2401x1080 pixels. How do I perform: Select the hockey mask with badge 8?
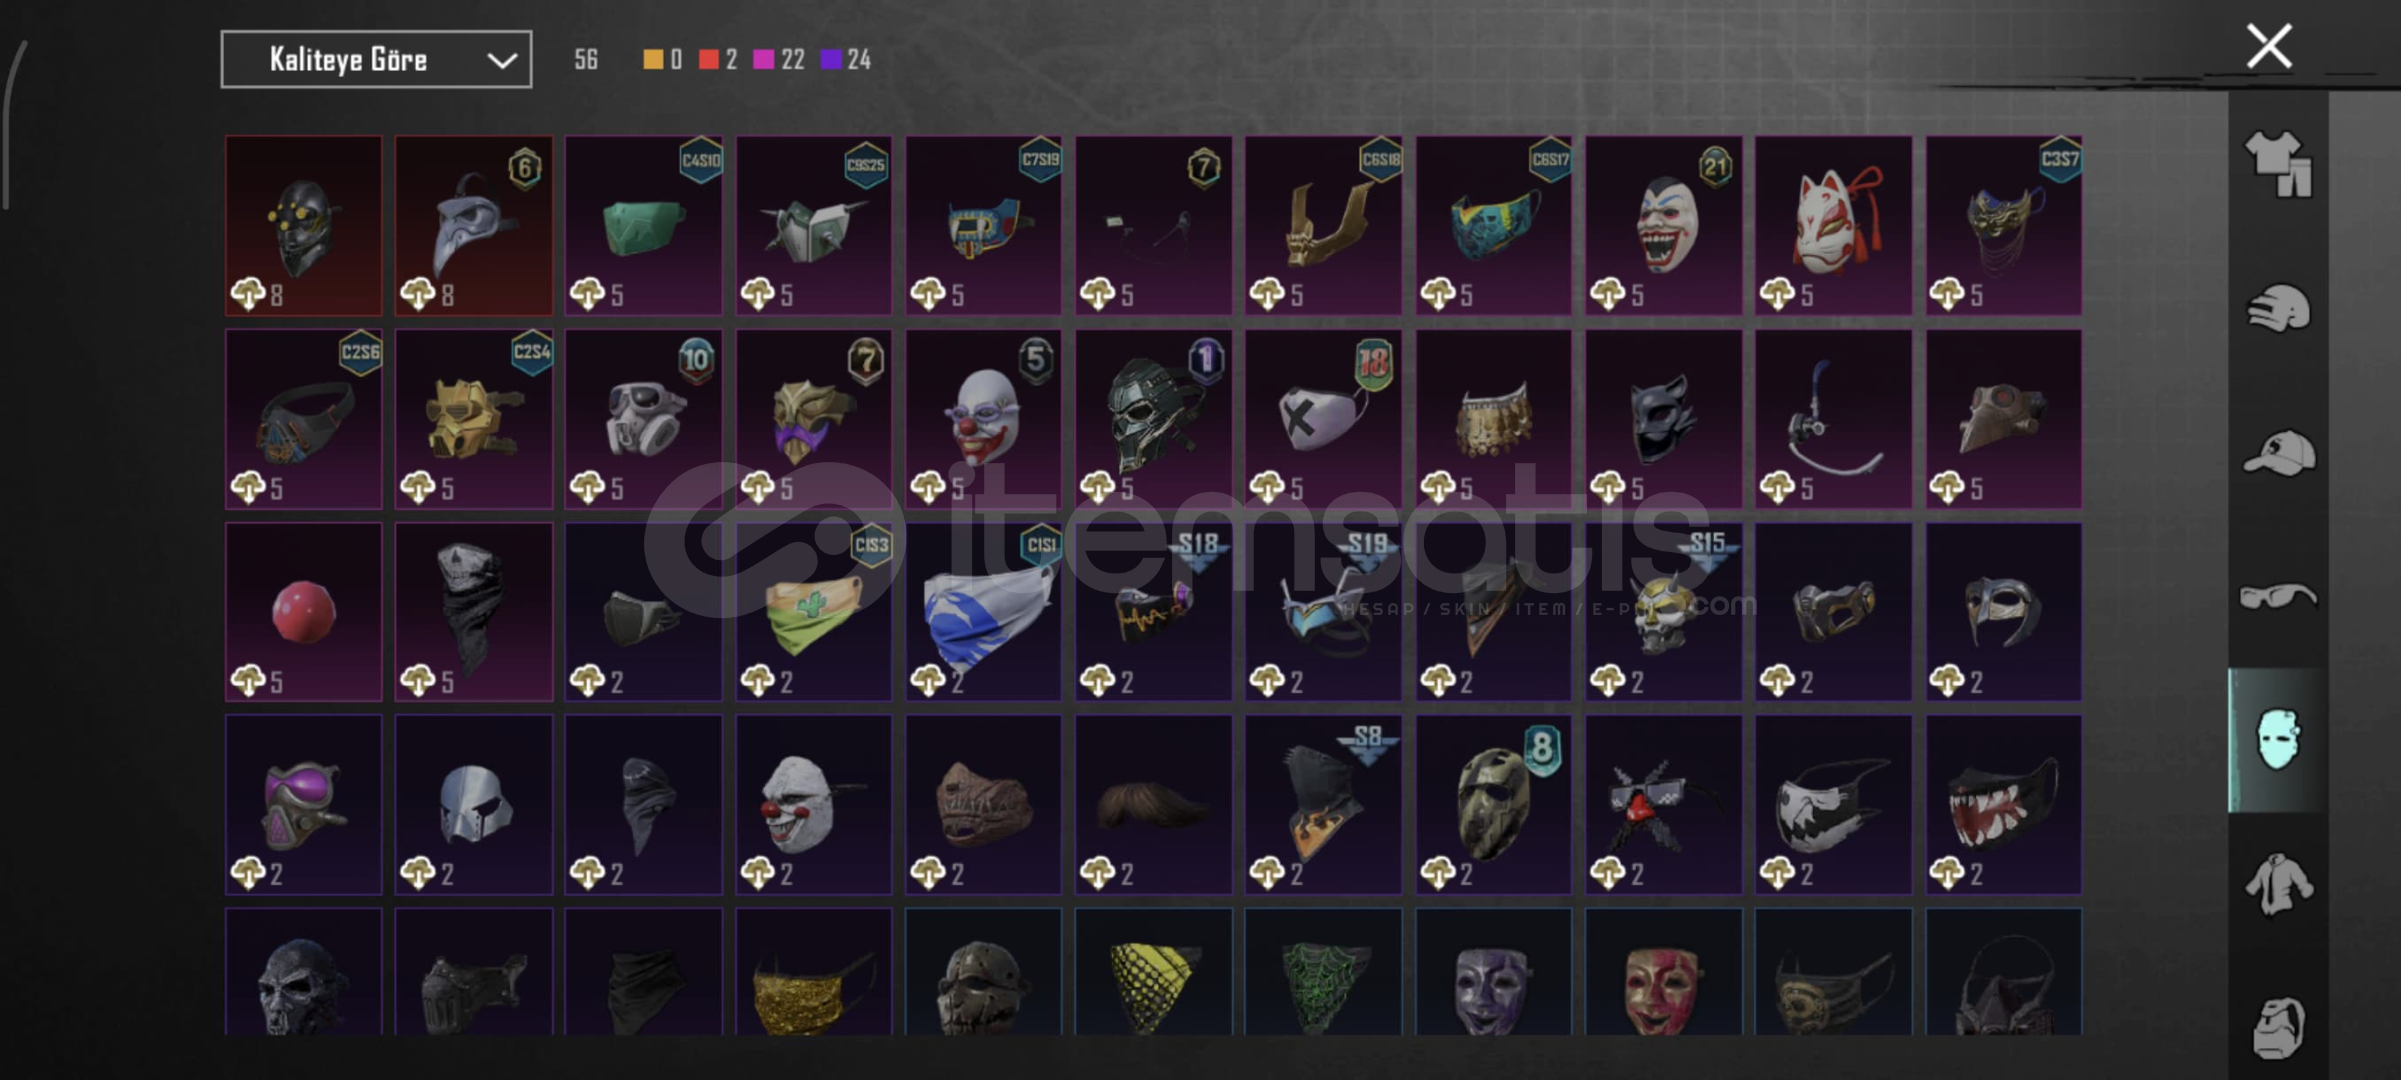(1493, 805)
